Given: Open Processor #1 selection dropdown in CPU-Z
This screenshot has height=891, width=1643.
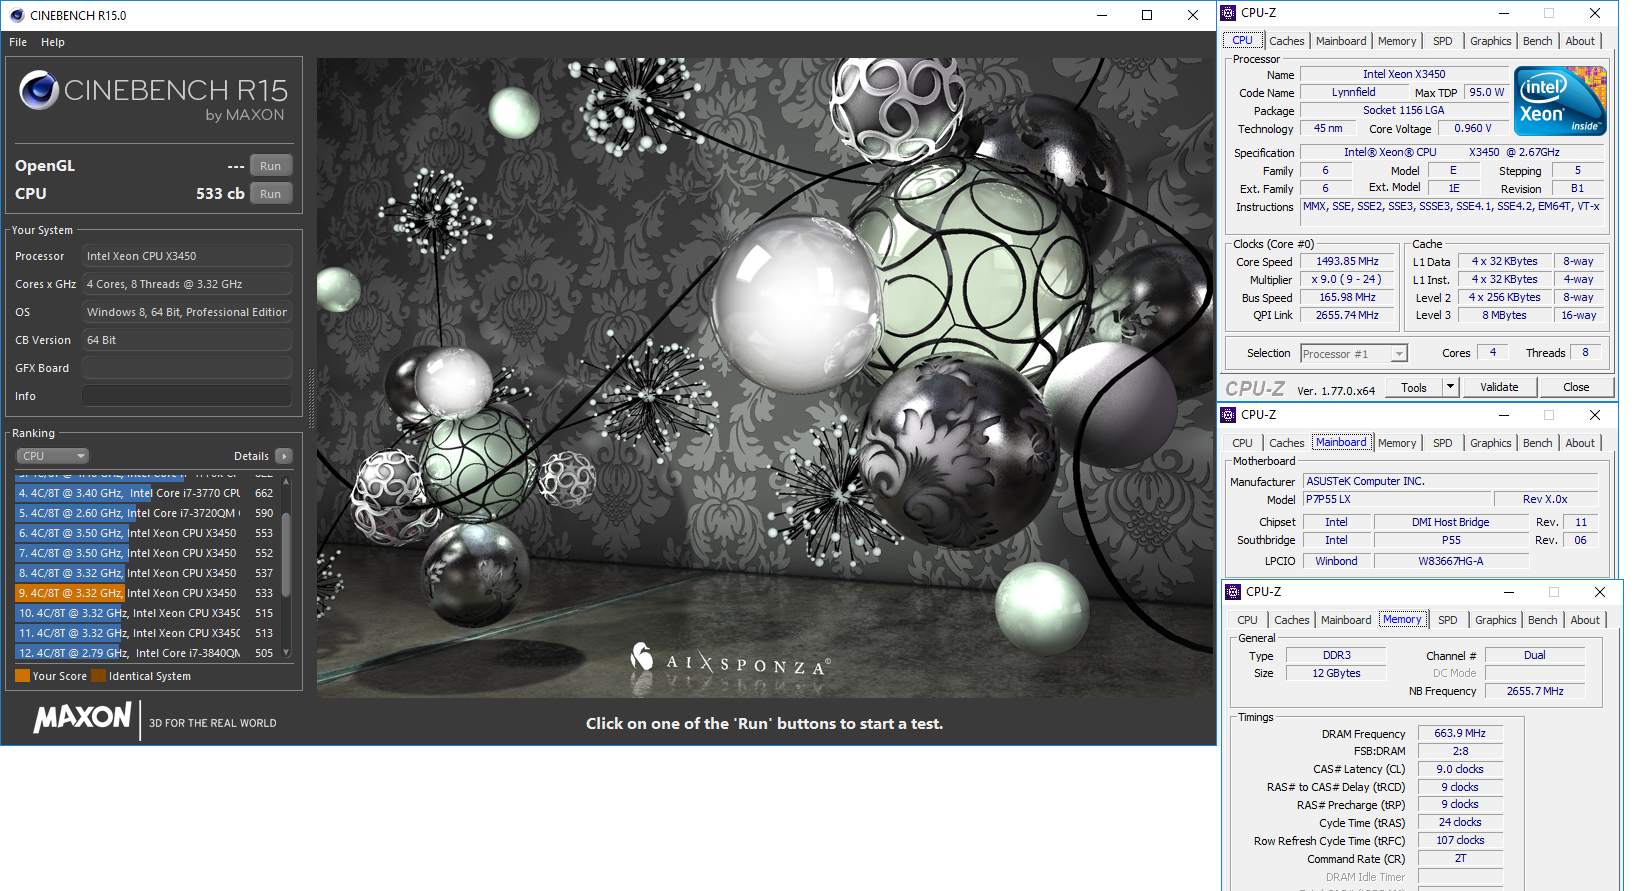Looking at the screenshot, I should coord(1354,354).
